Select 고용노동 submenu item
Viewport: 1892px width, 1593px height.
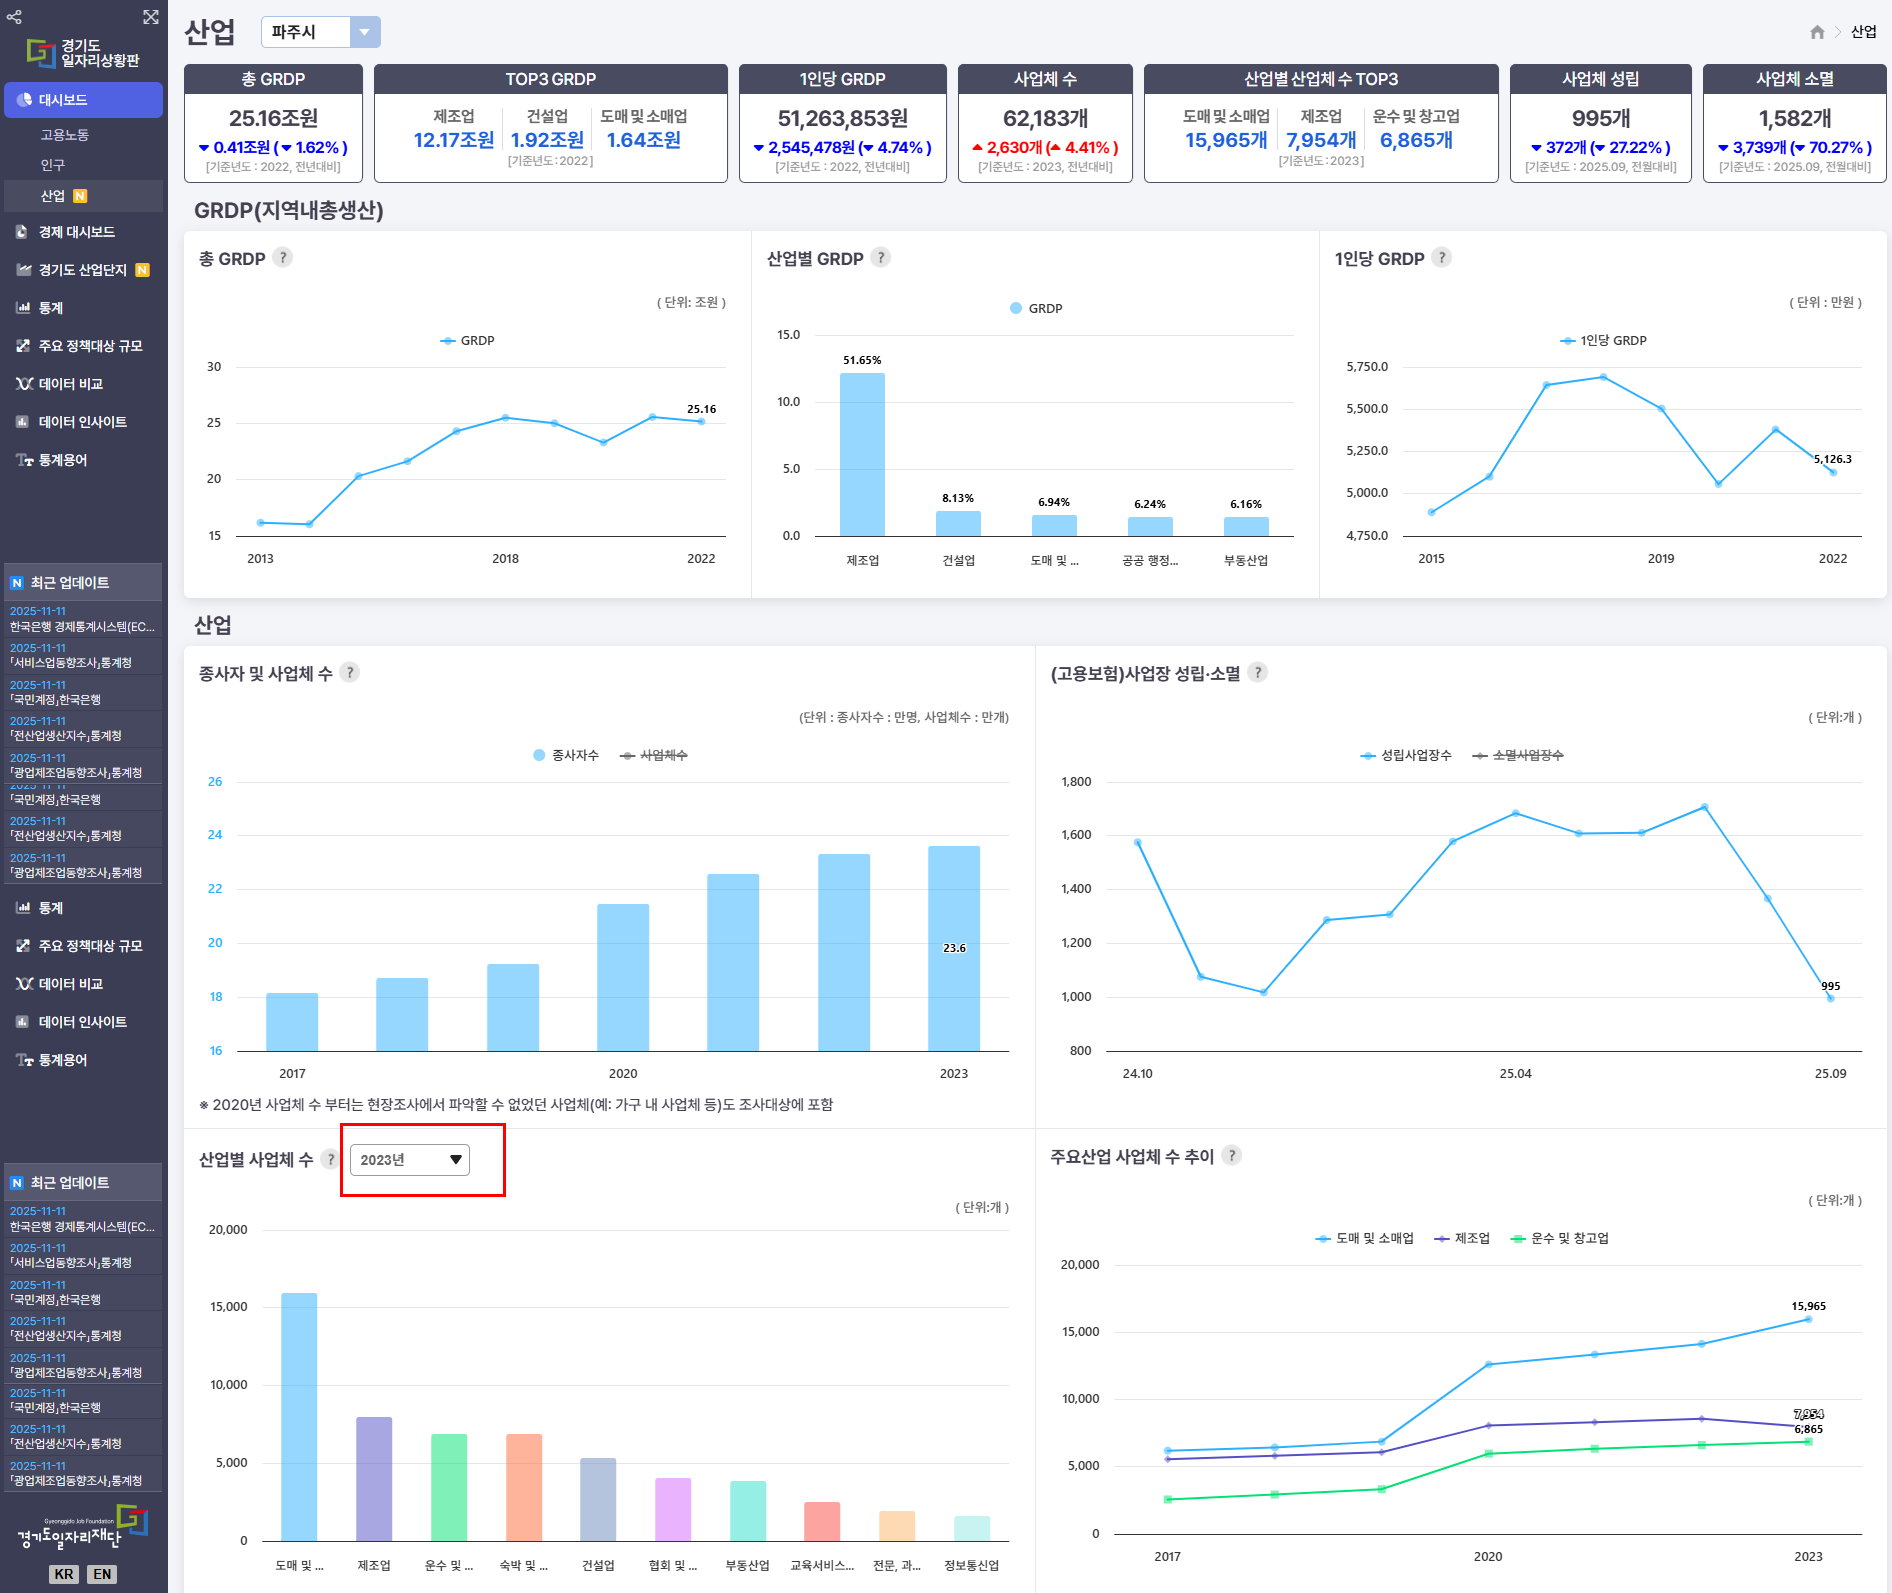64,135
